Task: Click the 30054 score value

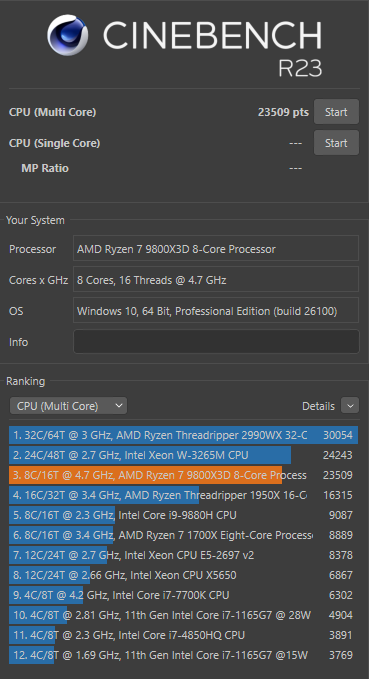Action: pos(338,435)
